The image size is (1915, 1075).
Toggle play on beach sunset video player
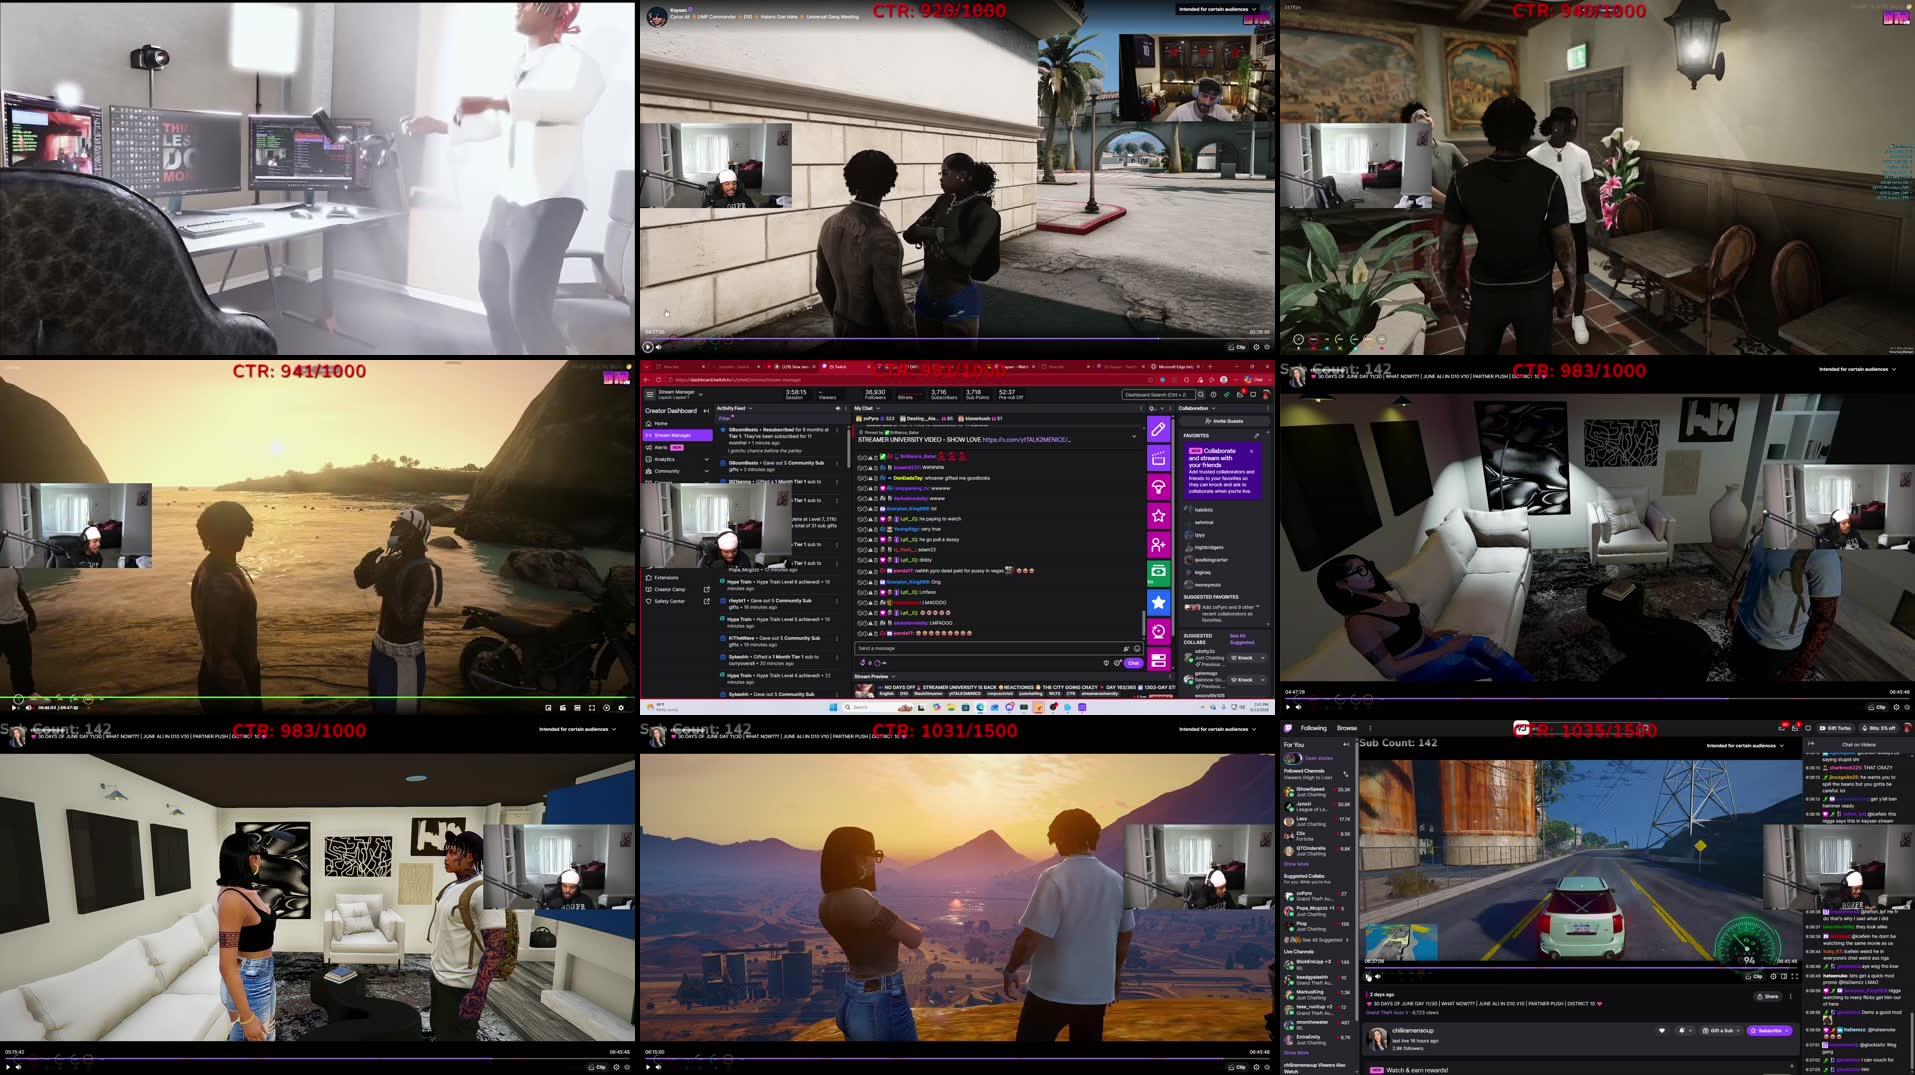(14, 707)
